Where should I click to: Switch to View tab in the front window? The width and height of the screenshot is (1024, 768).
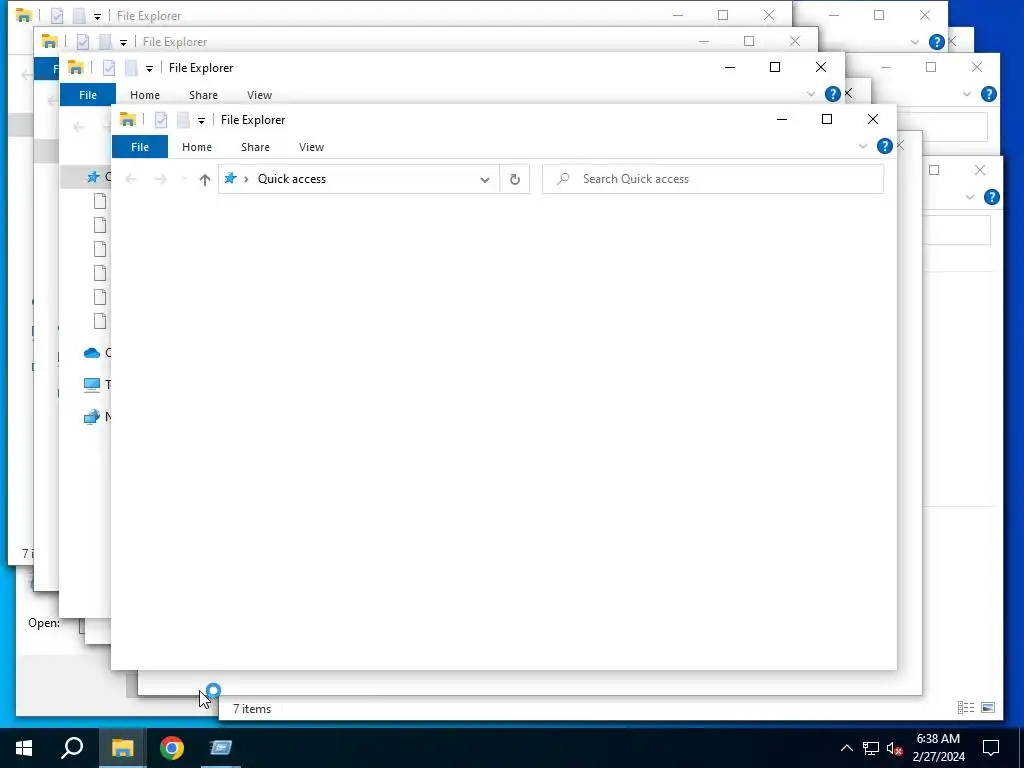(312, 147)
